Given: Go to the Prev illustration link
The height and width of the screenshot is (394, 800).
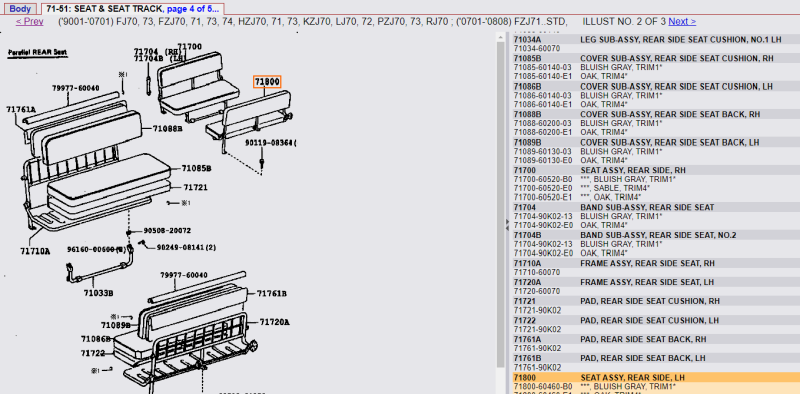Looking at the screenshot, I should click(x=30, y=21).
